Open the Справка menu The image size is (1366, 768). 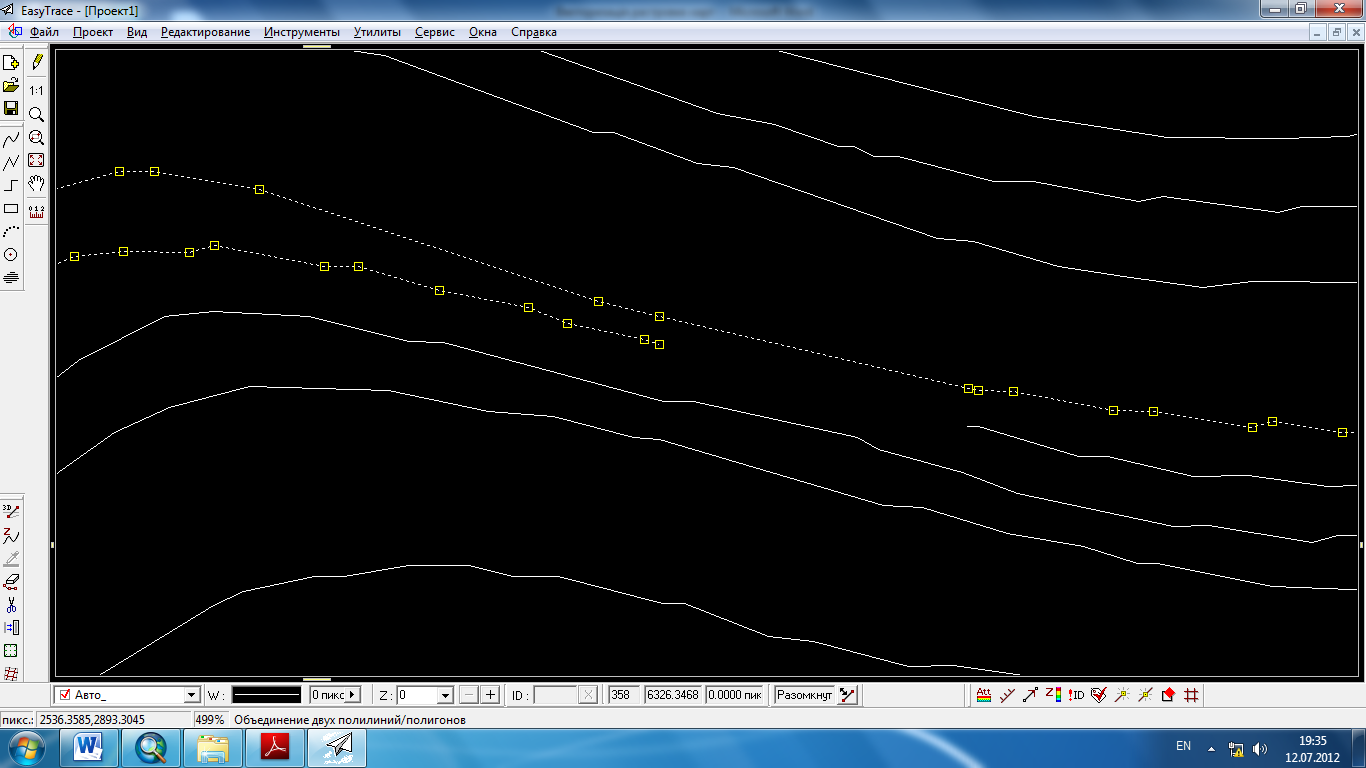click(x=534, y=32)
